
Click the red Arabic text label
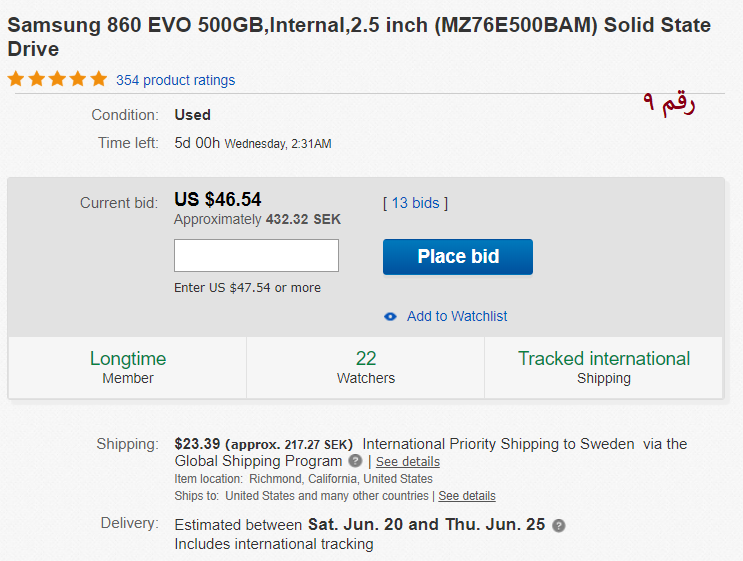pyautogui.click(x=668, y=104)
